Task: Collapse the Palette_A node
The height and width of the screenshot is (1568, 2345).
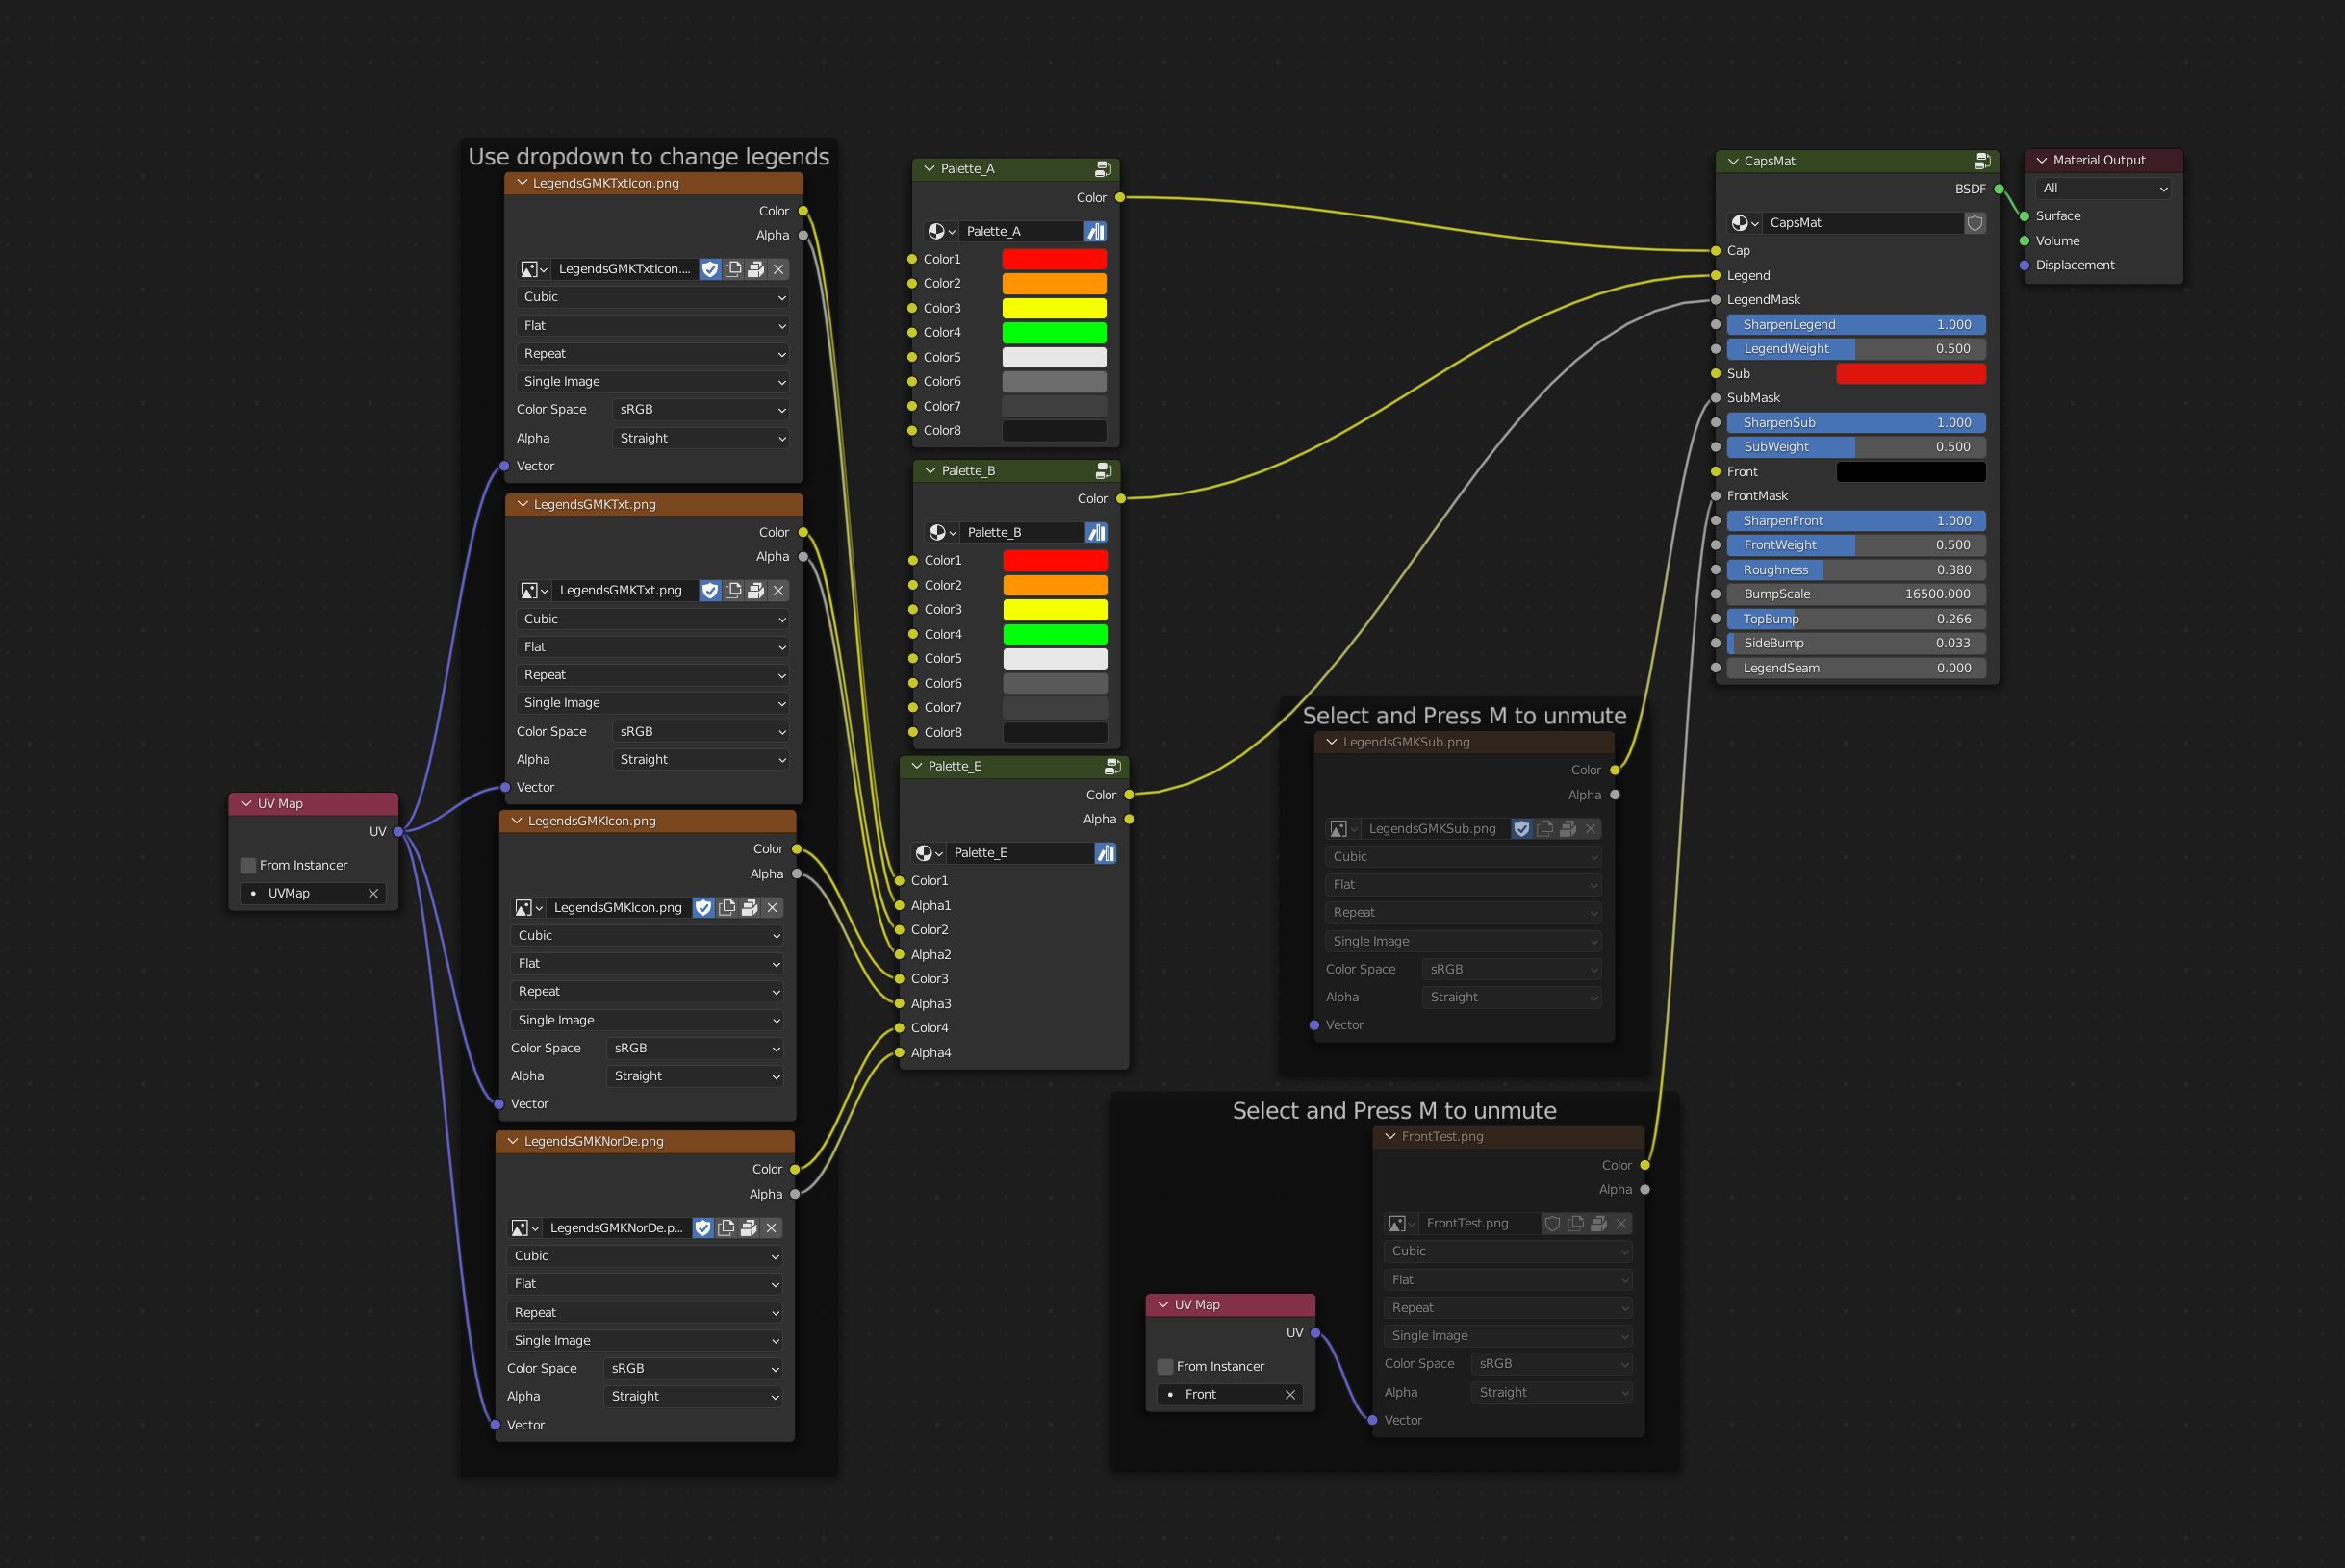Action: (x=929, y=169)
